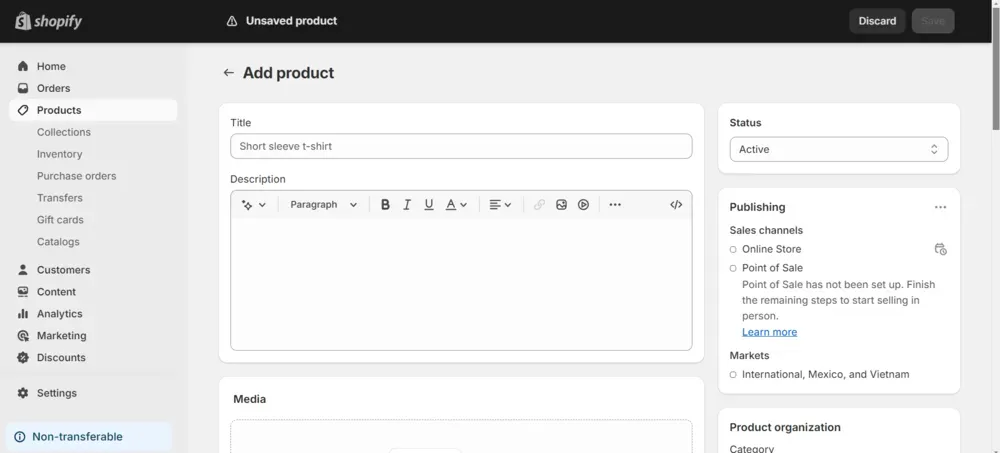Image resolution: width=1000 pixels, height=453 pixels.
Task: Click the Media section heading
Action: [249, 399]
